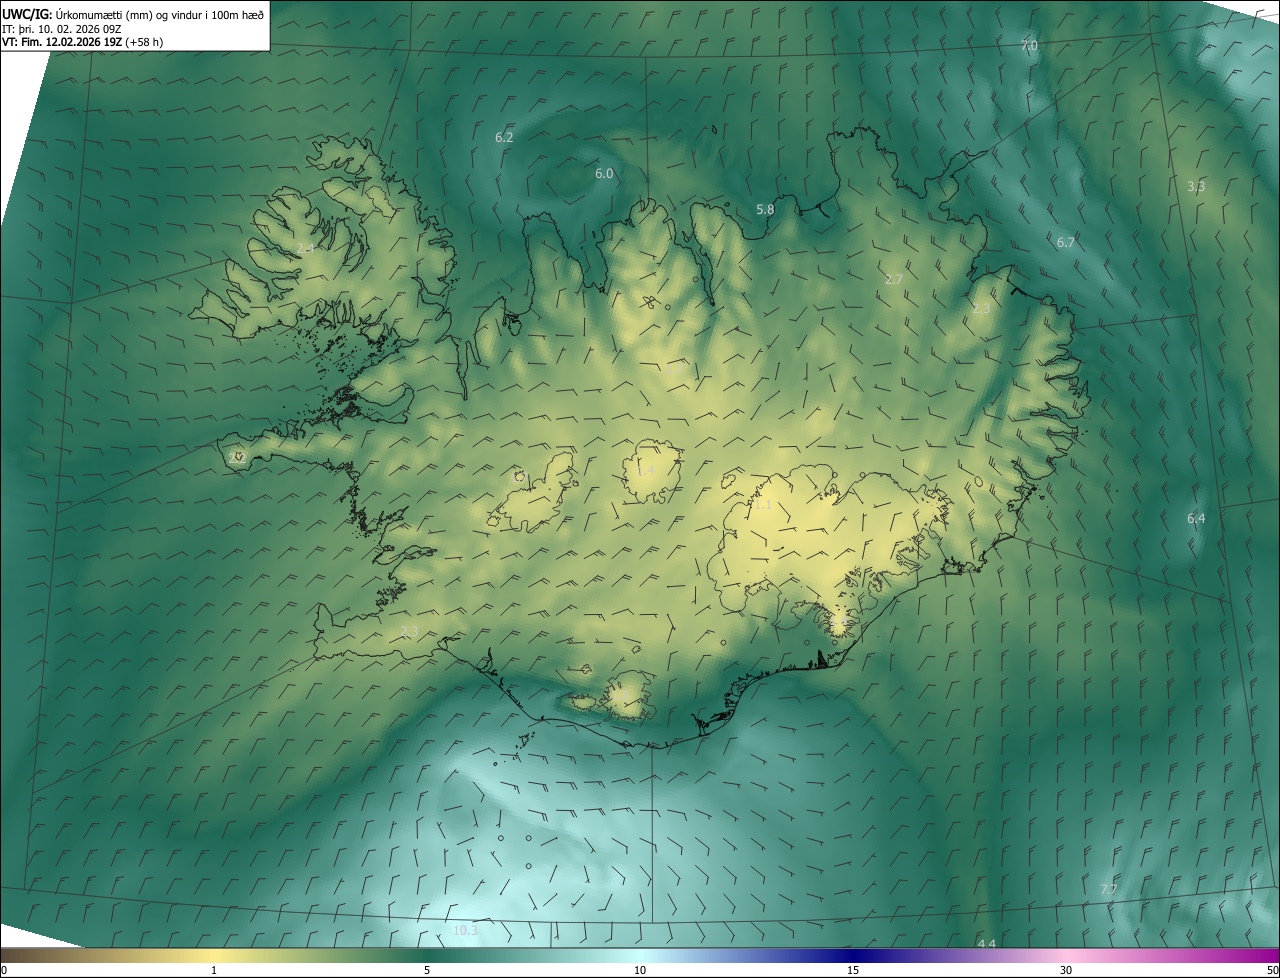Click the 1 tick on color bar

[214, 970]
